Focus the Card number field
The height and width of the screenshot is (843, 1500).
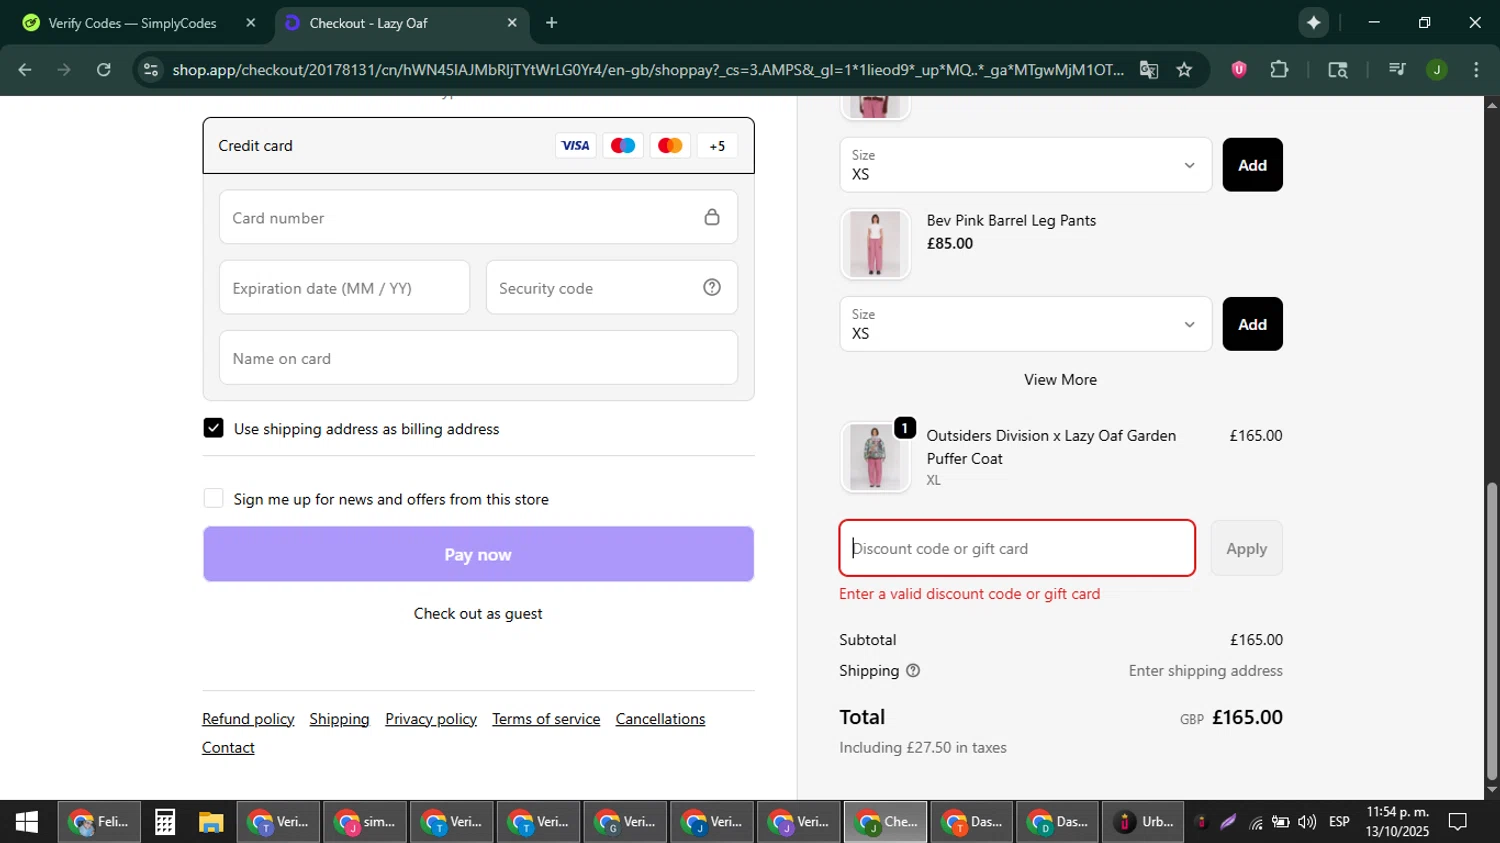click(x=478, y=217)
